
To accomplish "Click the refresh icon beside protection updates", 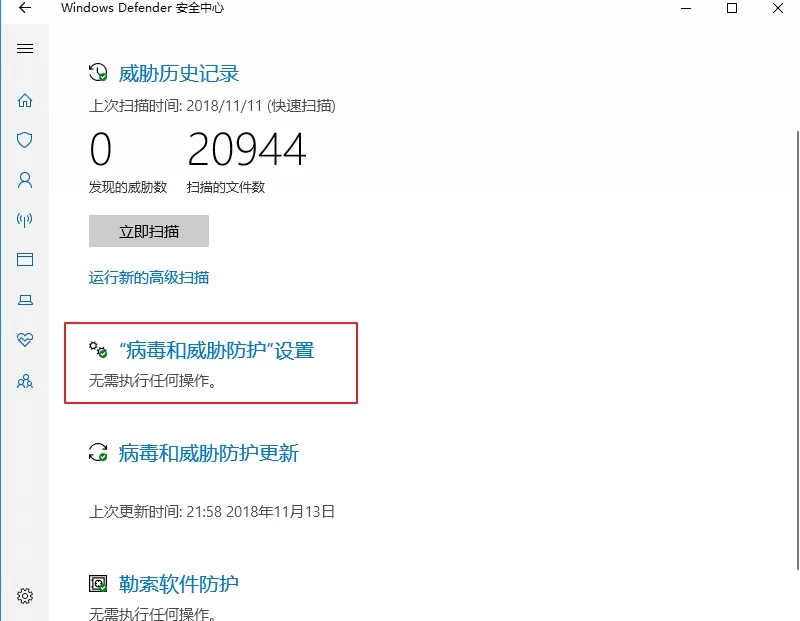I will (x=98, y=453).
